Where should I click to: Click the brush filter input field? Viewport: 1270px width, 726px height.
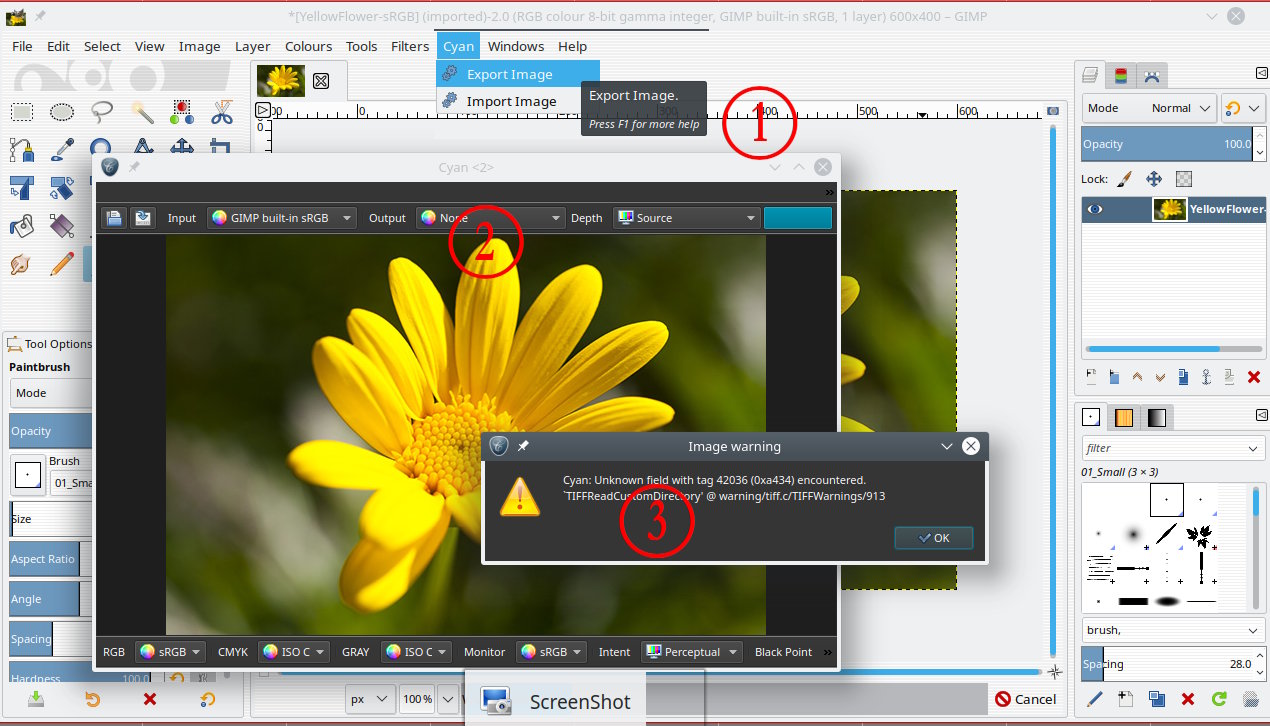pyautogui.click(x=1173, y=448)
